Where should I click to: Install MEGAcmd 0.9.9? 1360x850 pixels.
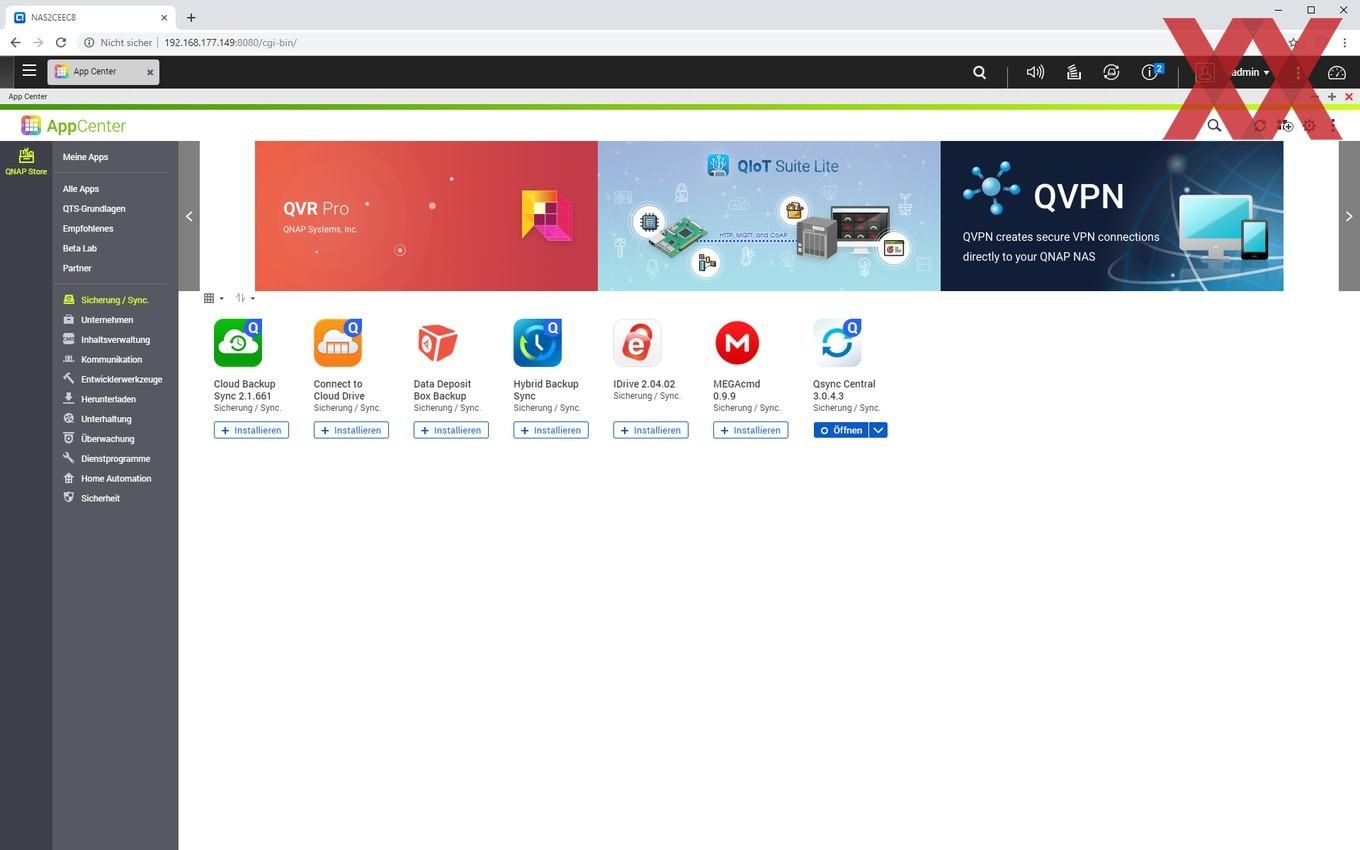[751, 430]
